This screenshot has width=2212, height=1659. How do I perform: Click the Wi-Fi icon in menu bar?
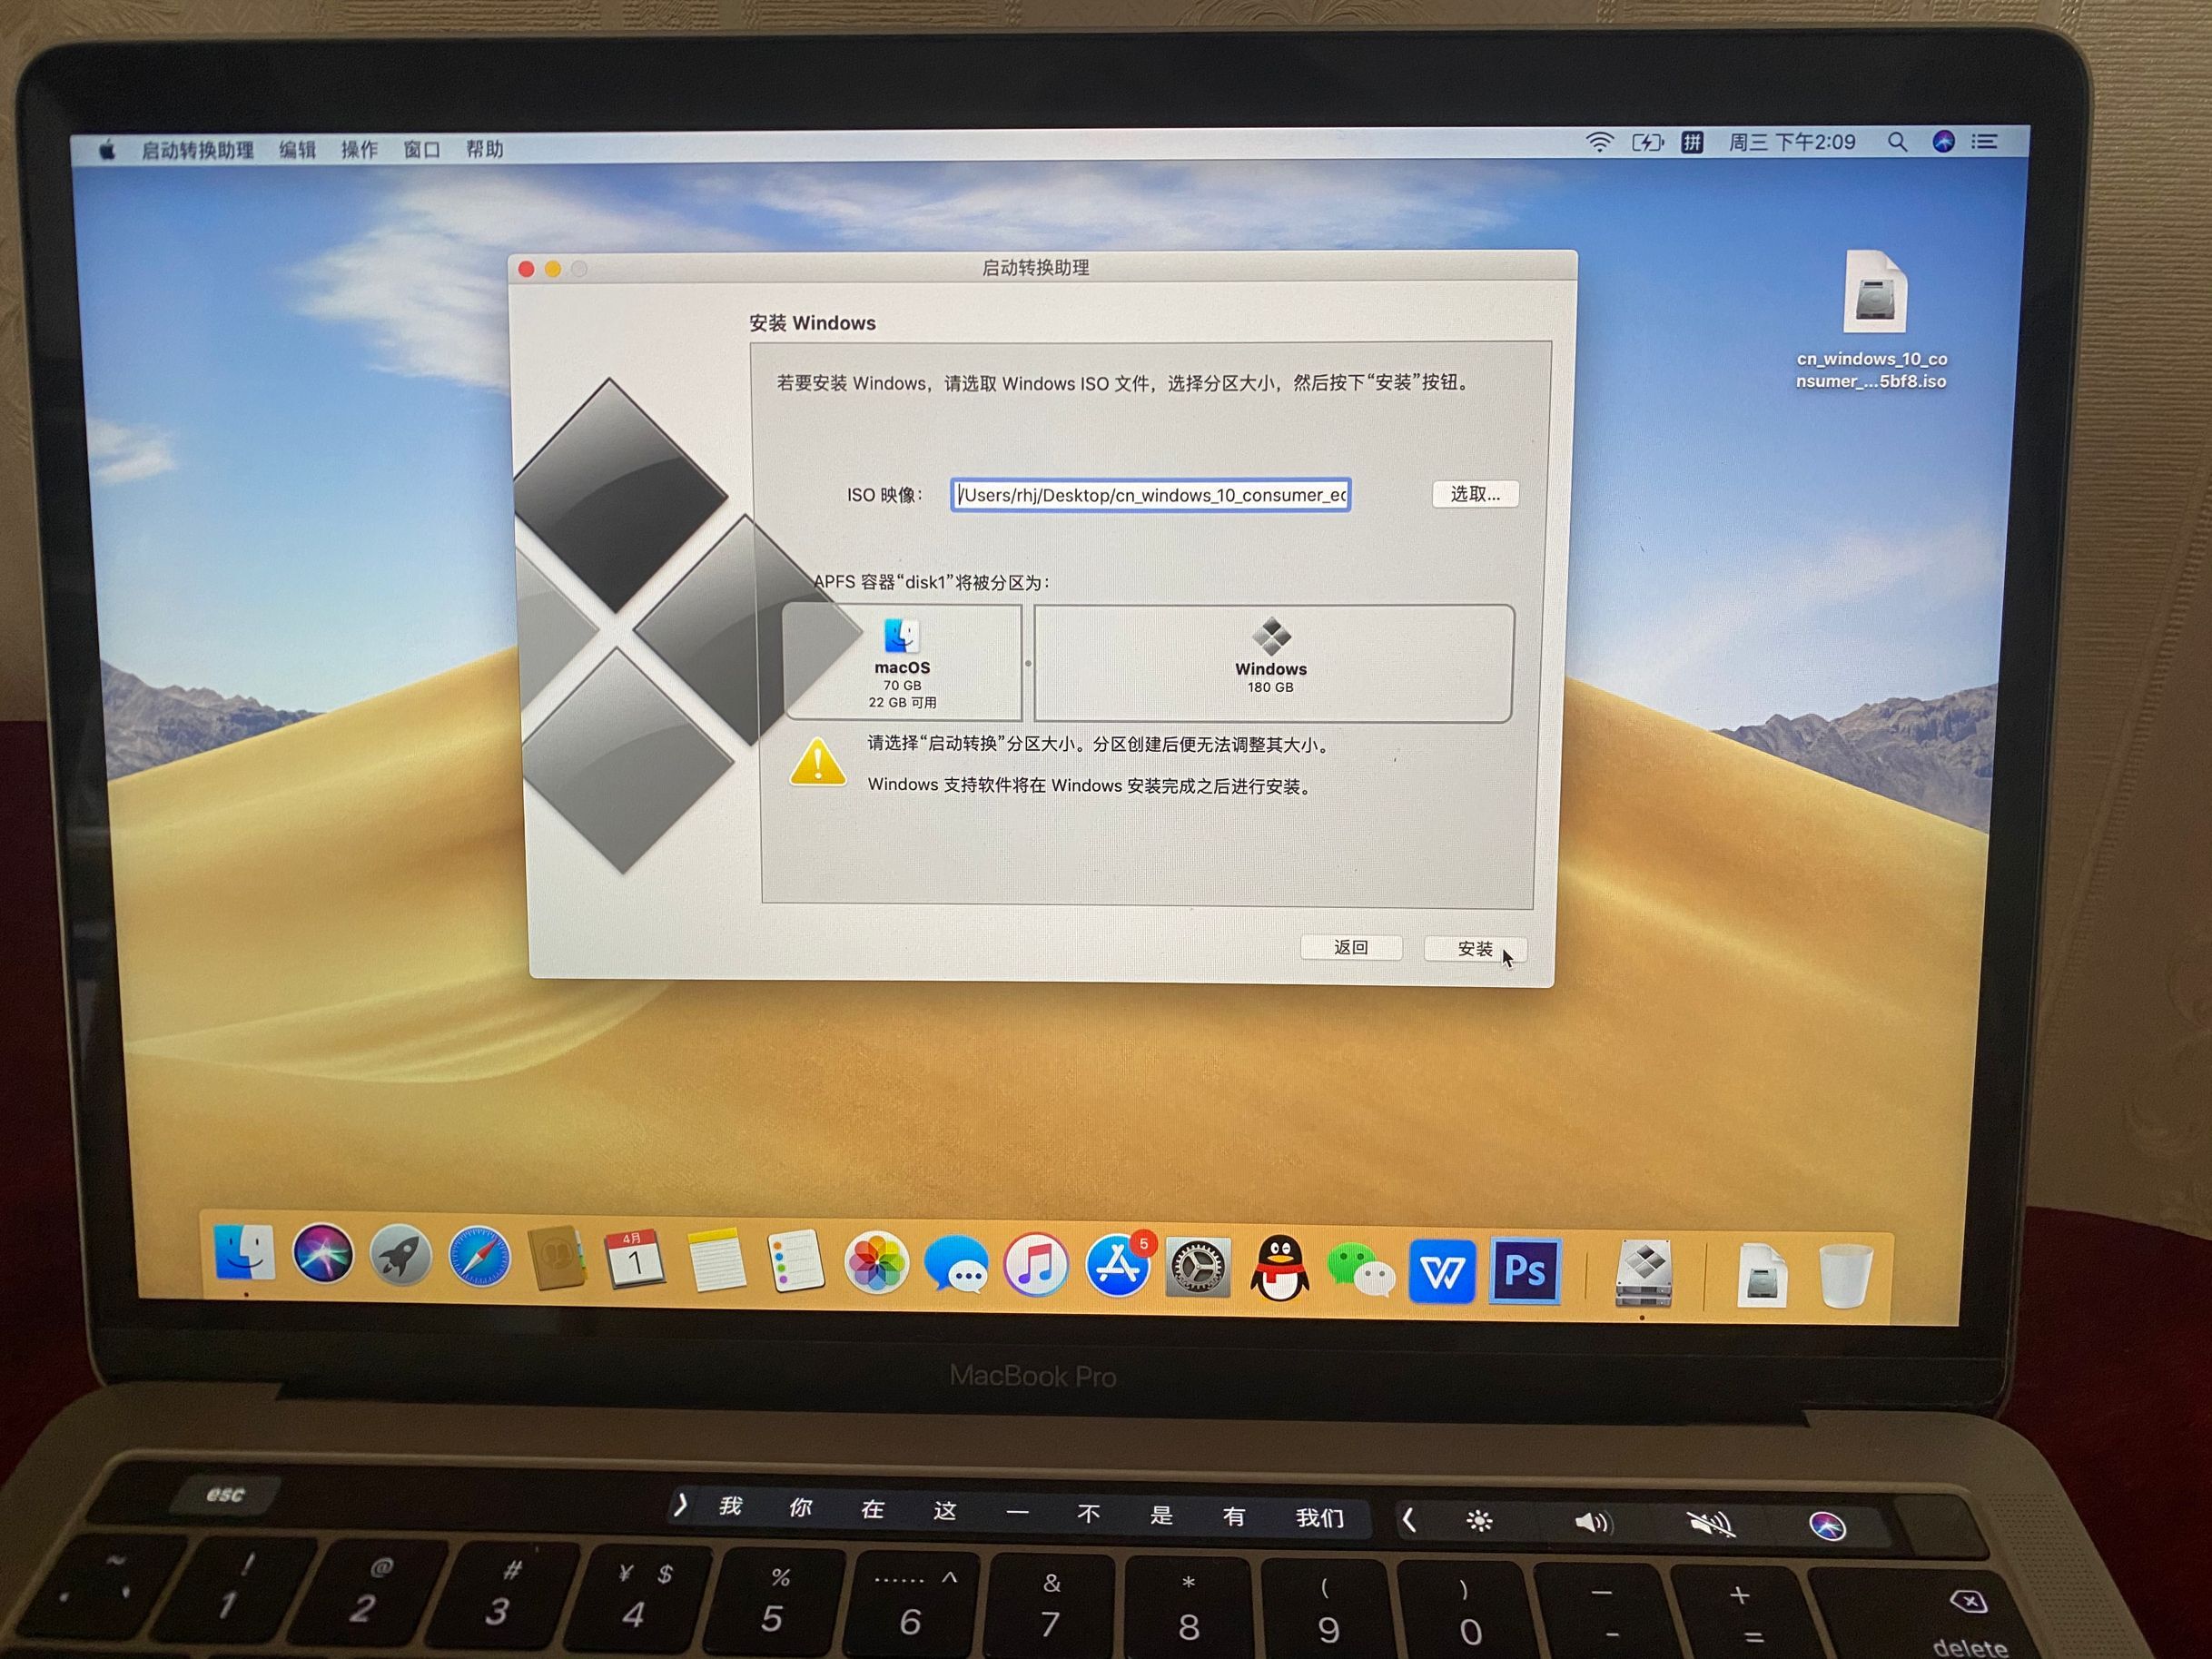(x=1599, y=143)
